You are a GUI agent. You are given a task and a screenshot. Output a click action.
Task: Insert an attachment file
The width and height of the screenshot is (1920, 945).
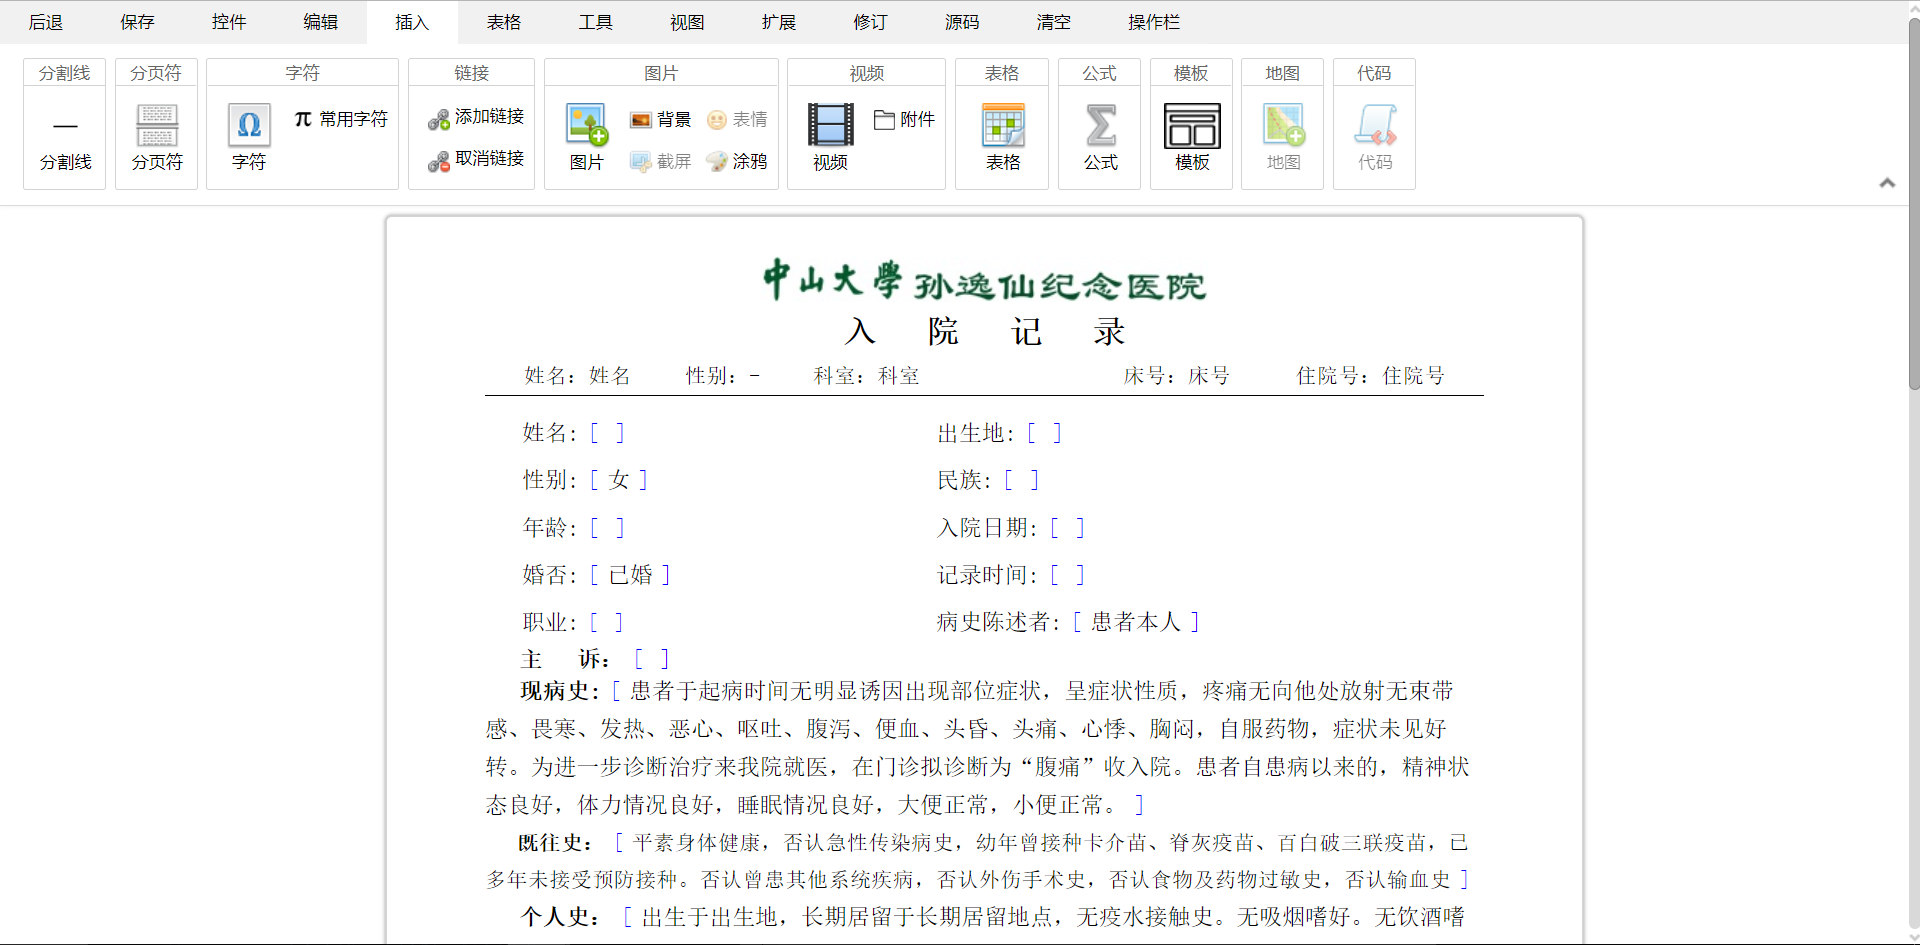(x=904, y=120)
